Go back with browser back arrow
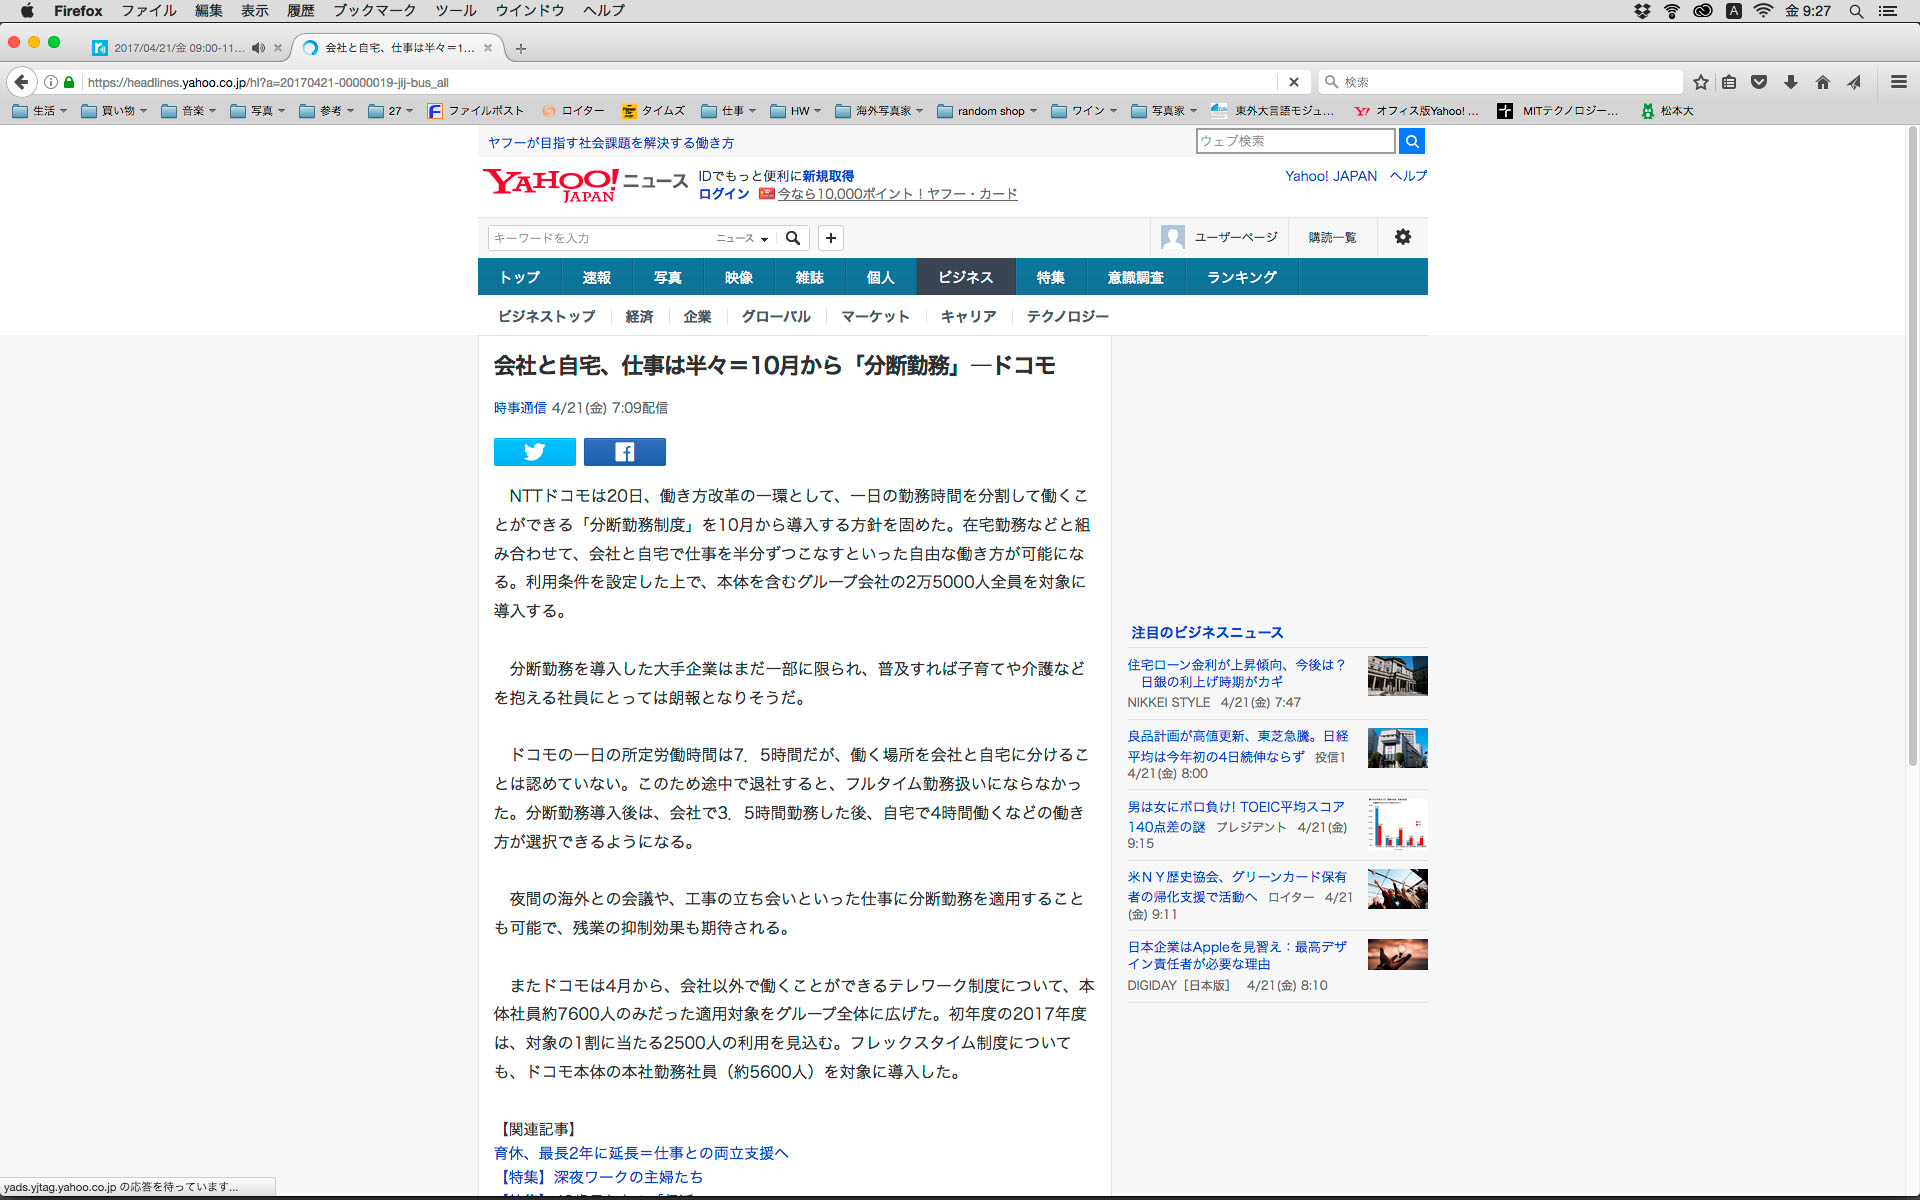The width and height of the screenshot is (1920, 1200). point(22,82)
